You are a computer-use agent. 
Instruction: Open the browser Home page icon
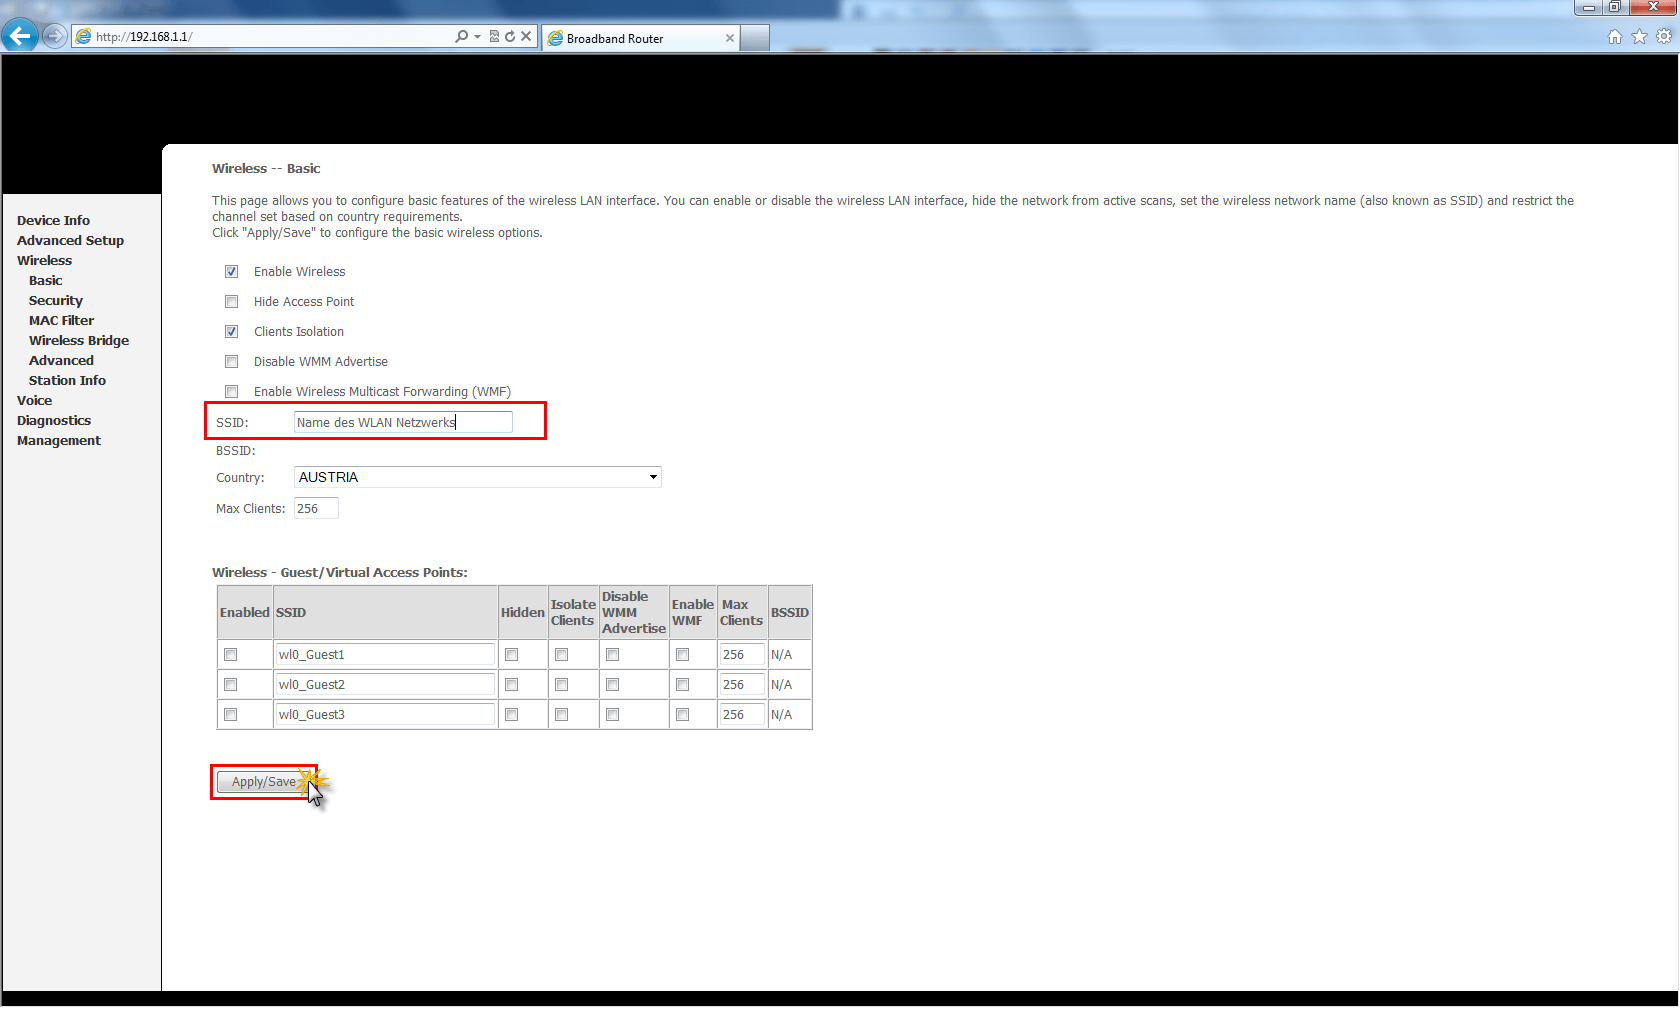pyautogui.click(x=1614, y=37)
